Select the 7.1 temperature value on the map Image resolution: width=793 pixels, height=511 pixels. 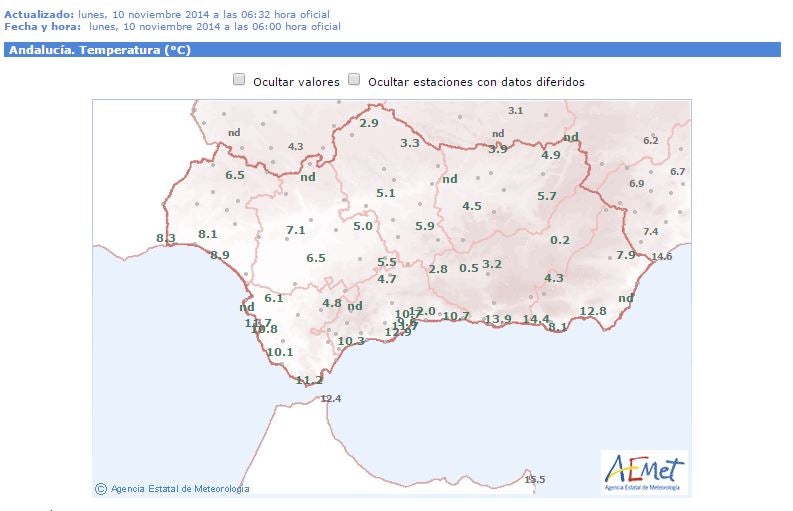(x=295, y=230)
